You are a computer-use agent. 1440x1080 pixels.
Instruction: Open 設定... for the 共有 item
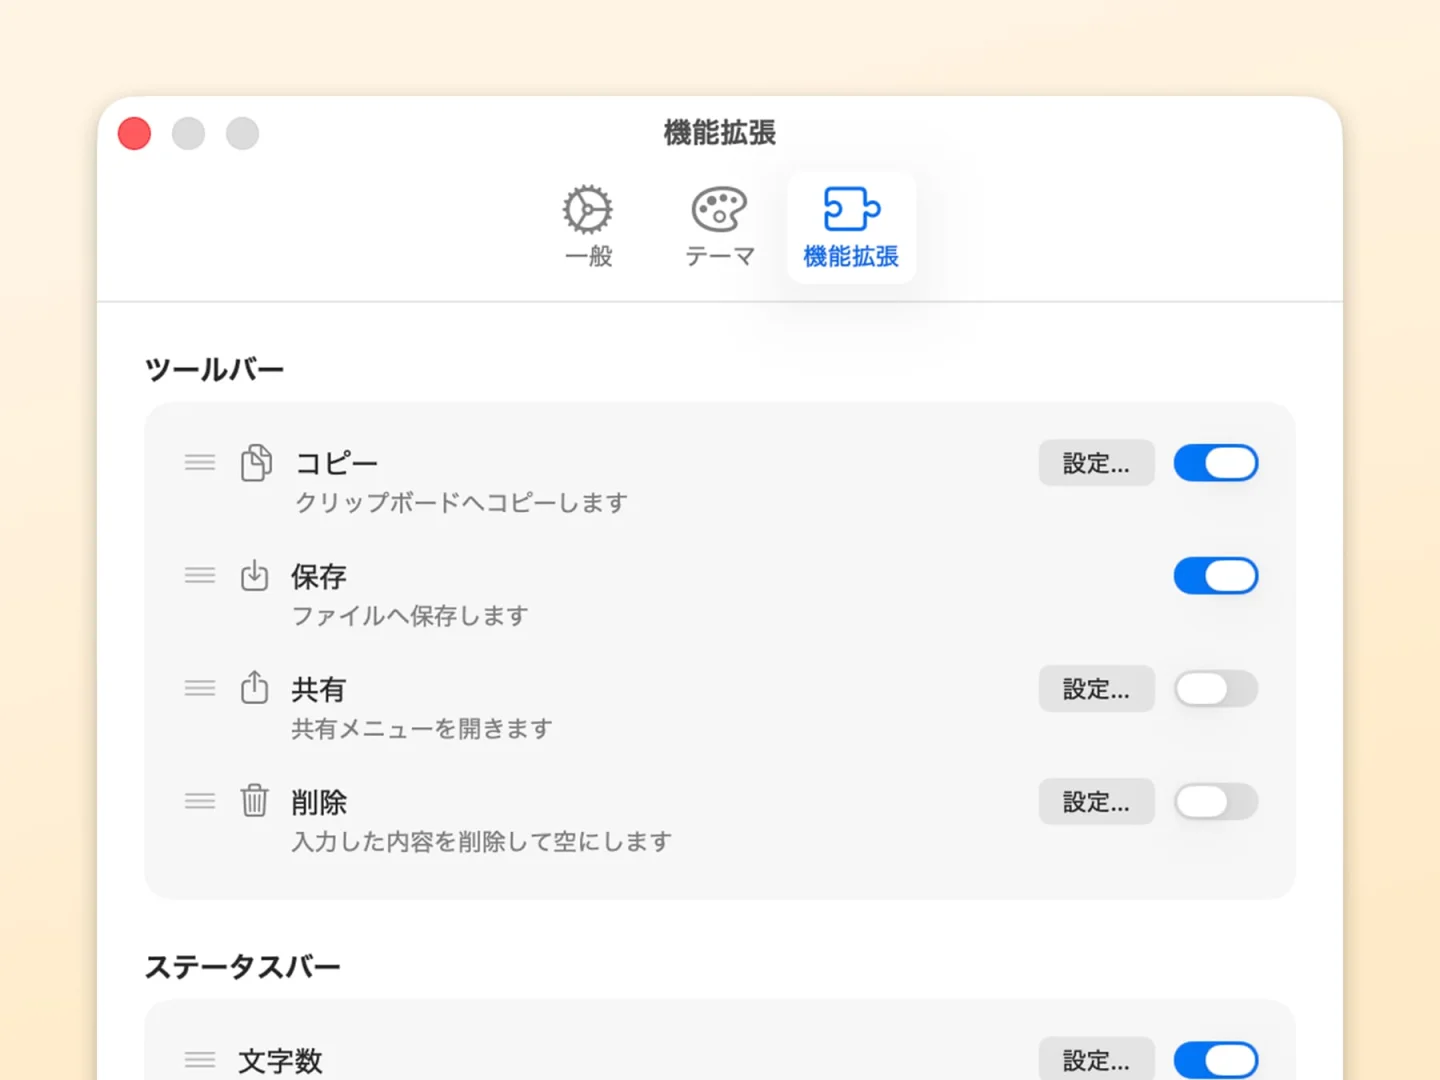1096,689
